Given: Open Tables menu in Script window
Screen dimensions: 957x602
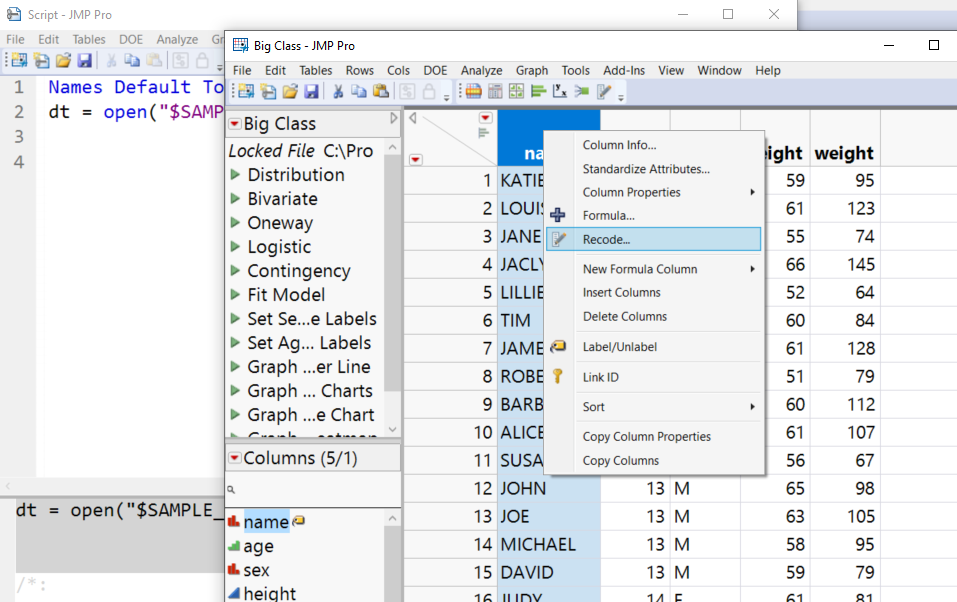Looking at the screenshot, I should tap(89, 40).
